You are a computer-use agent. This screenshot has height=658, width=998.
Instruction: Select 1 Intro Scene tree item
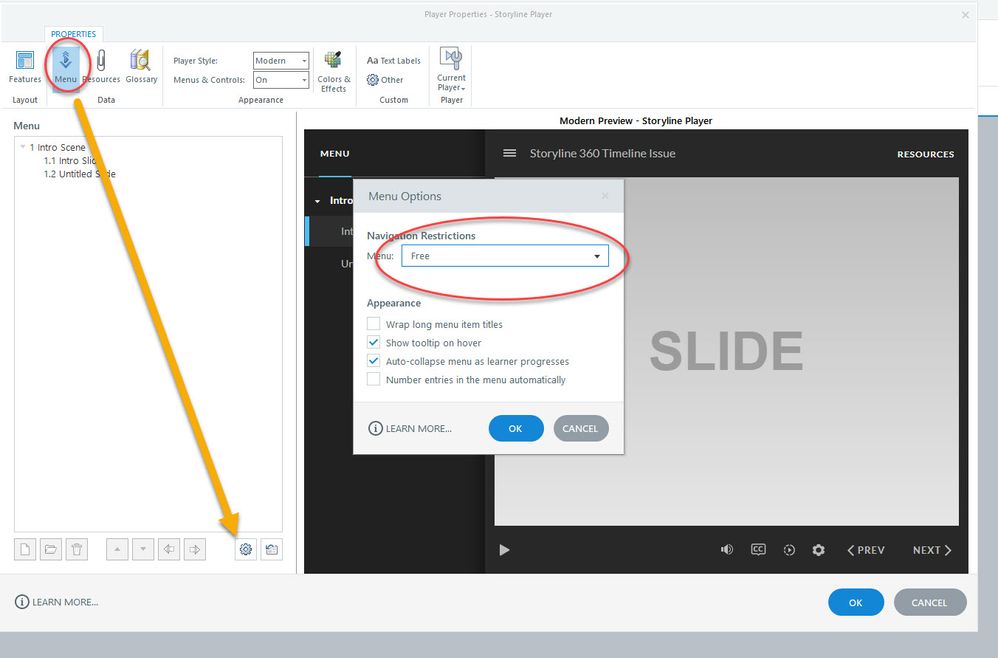pos(57,147)
